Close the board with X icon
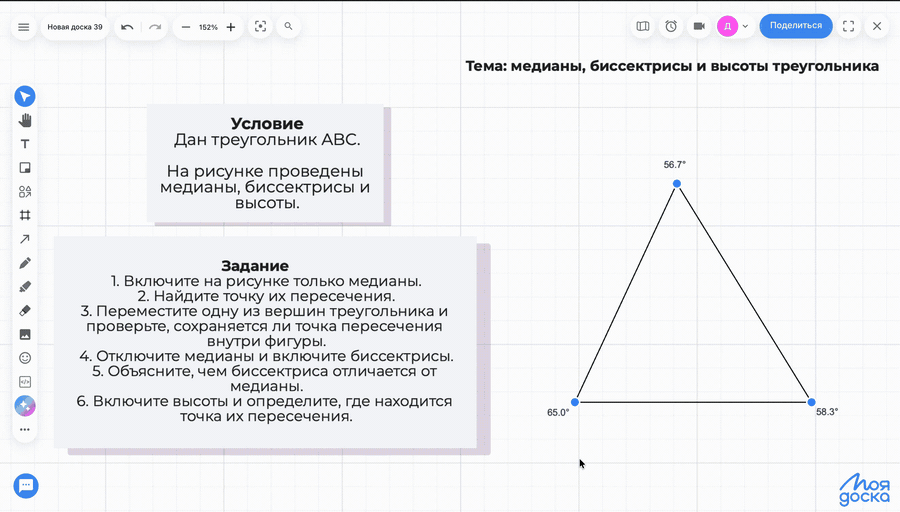The width and height of the screenshot is (900, 512). click(x=877, y=26)
